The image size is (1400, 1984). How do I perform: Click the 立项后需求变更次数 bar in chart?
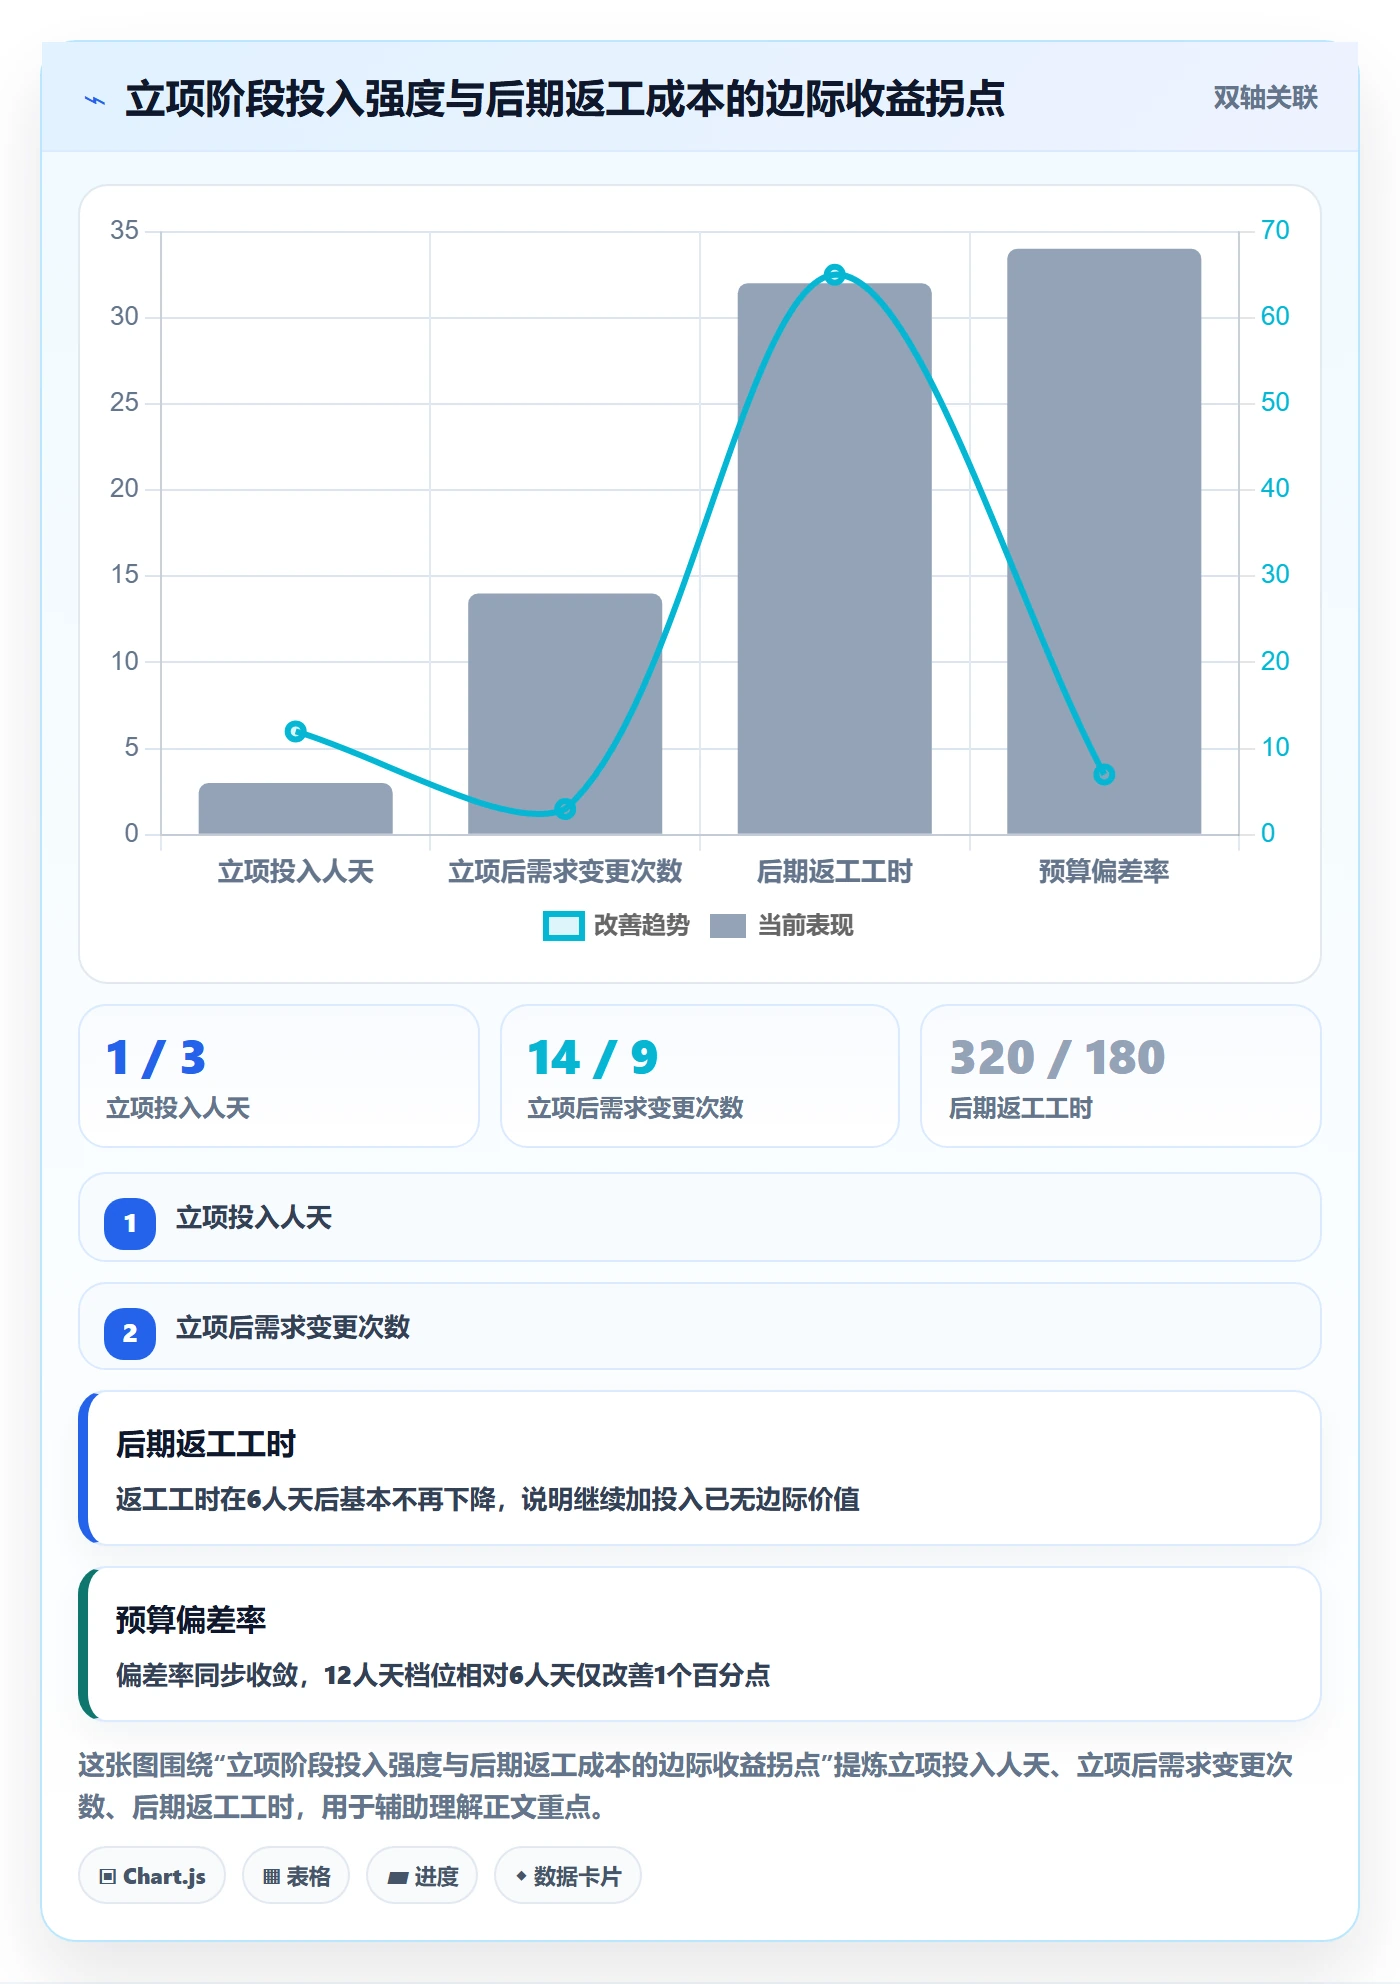point(565,714)
